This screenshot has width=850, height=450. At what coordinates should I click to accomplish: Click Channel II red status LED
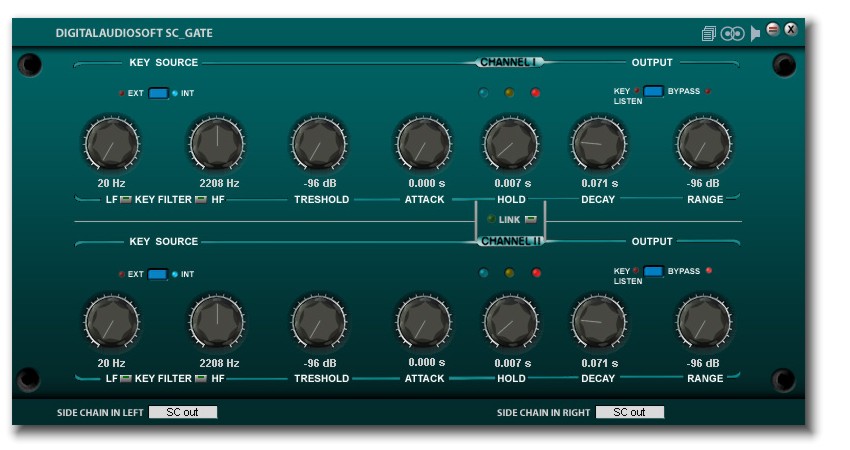pos(536,273)
